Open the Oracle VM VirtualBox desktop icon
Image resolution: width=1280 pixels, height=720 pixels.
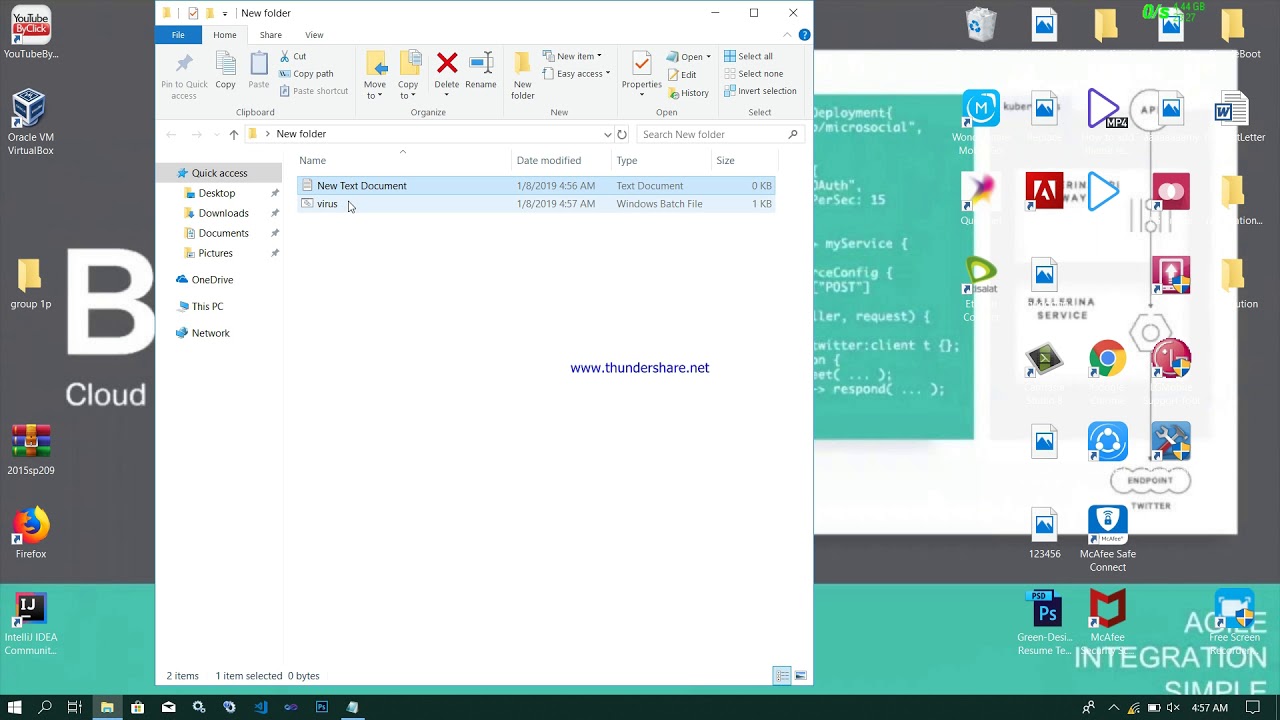point(30,122)
